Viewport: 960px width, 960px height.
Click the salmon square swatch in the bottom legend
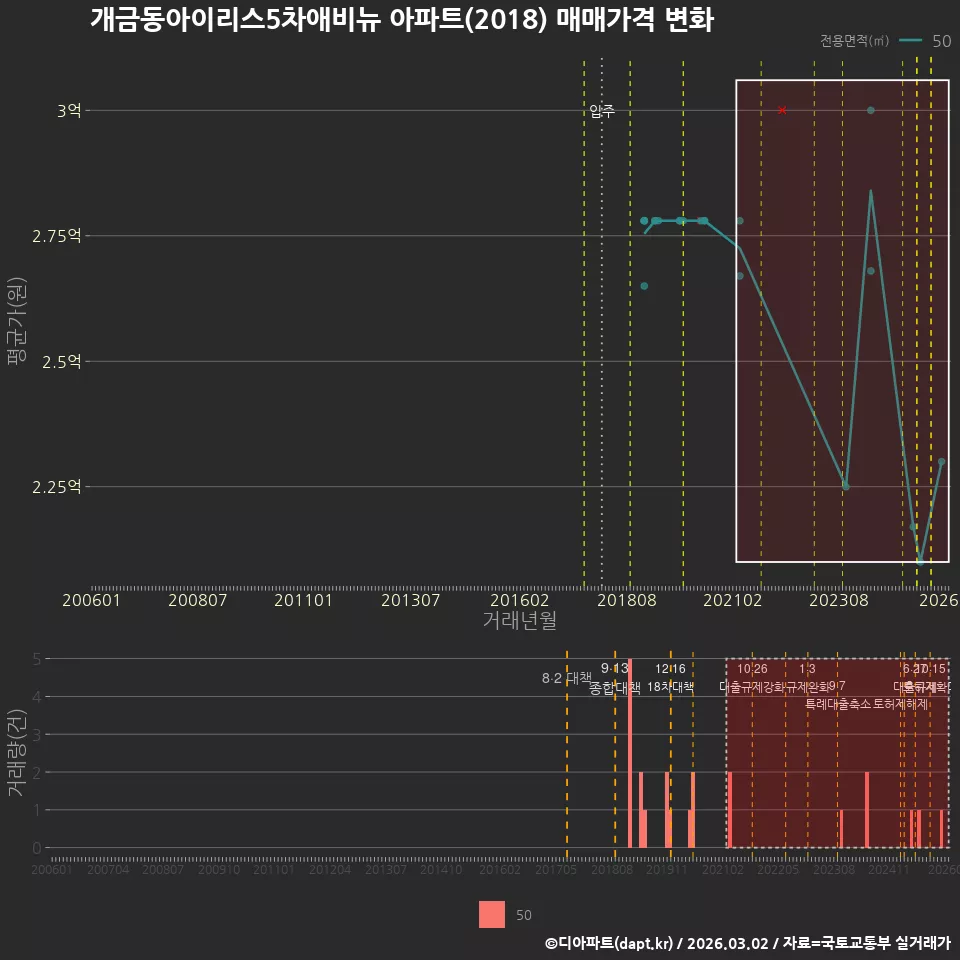click(492, 914)
